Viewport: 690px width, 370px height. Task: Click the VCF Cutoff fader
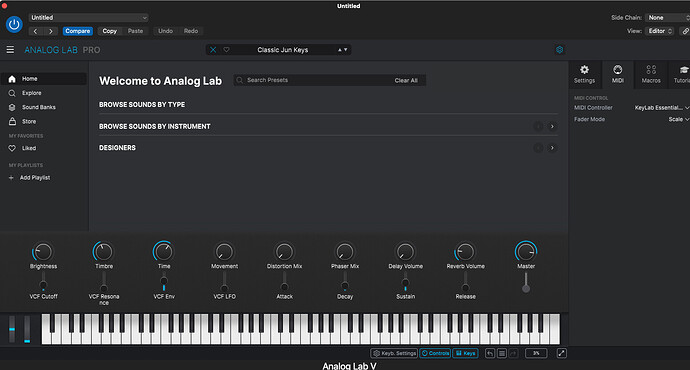tap(43, 282)
